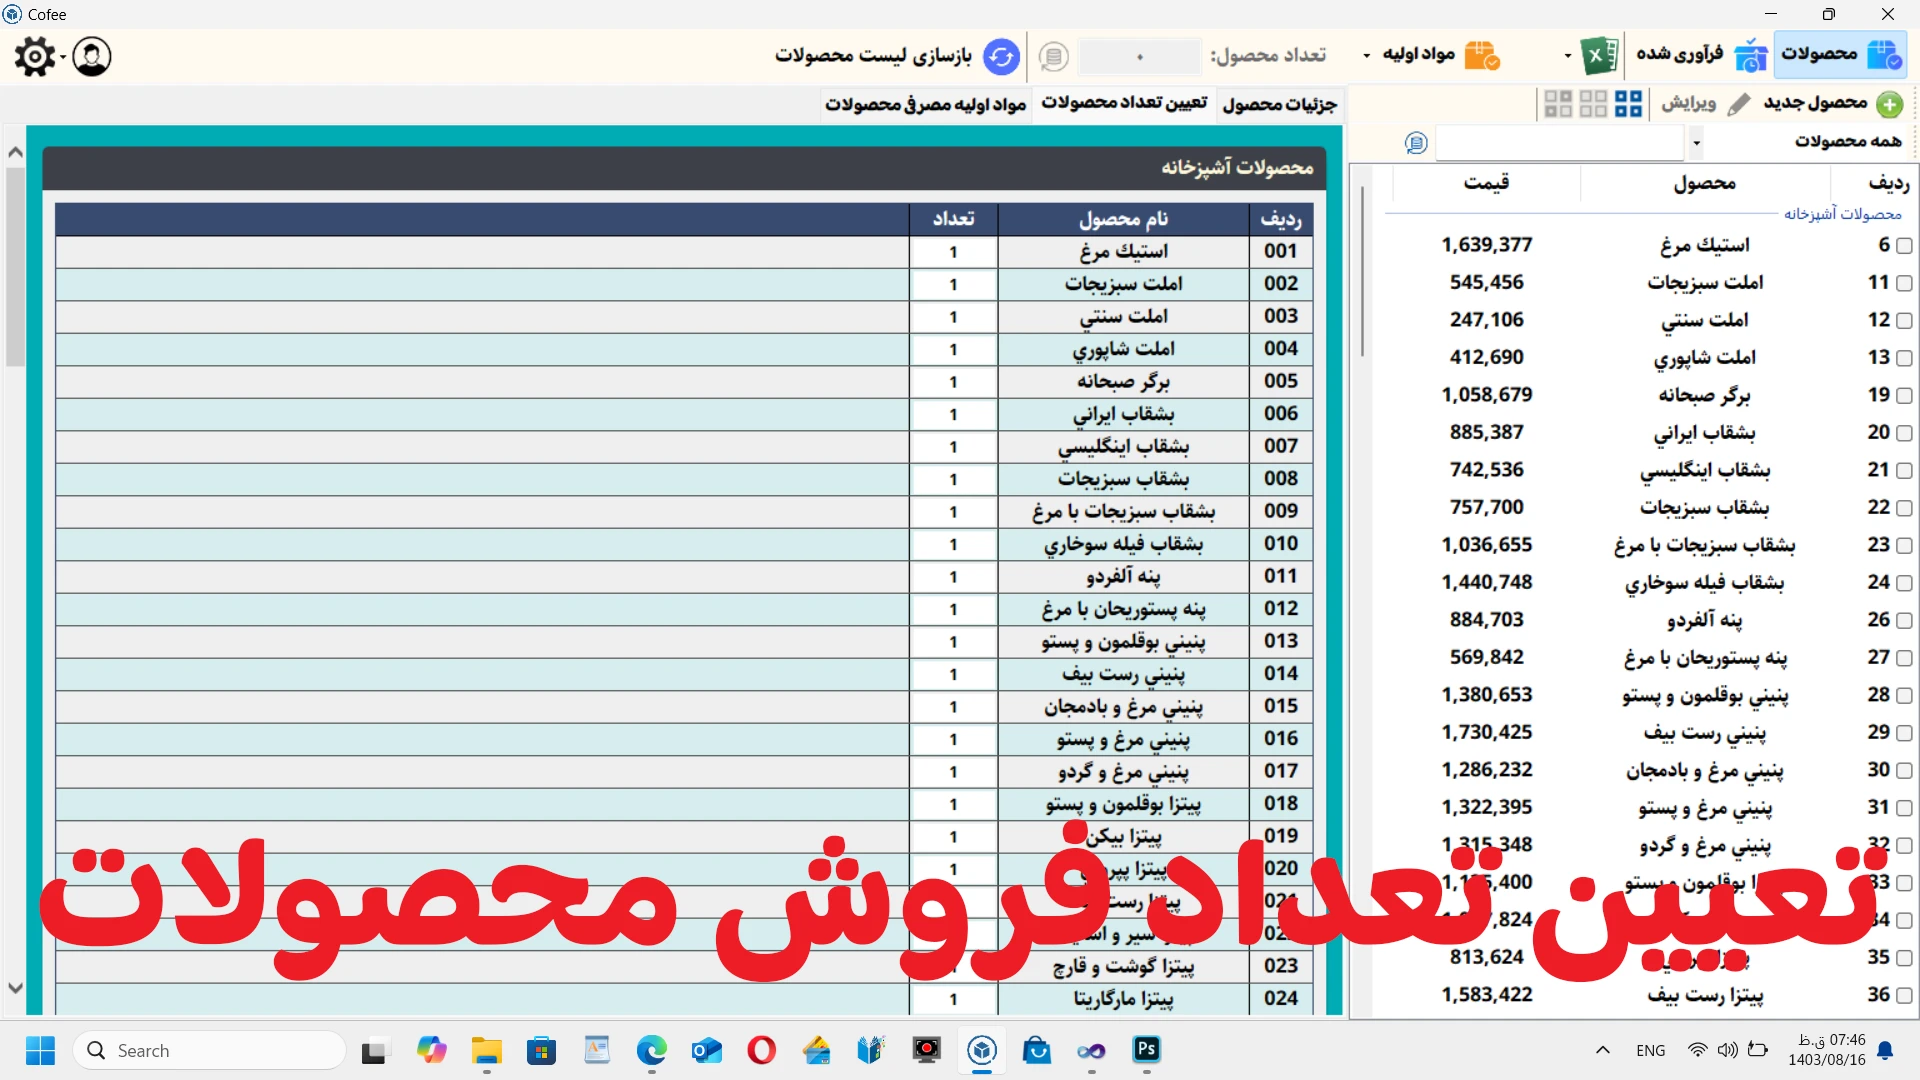Open the user profile icon

(92, 57)
